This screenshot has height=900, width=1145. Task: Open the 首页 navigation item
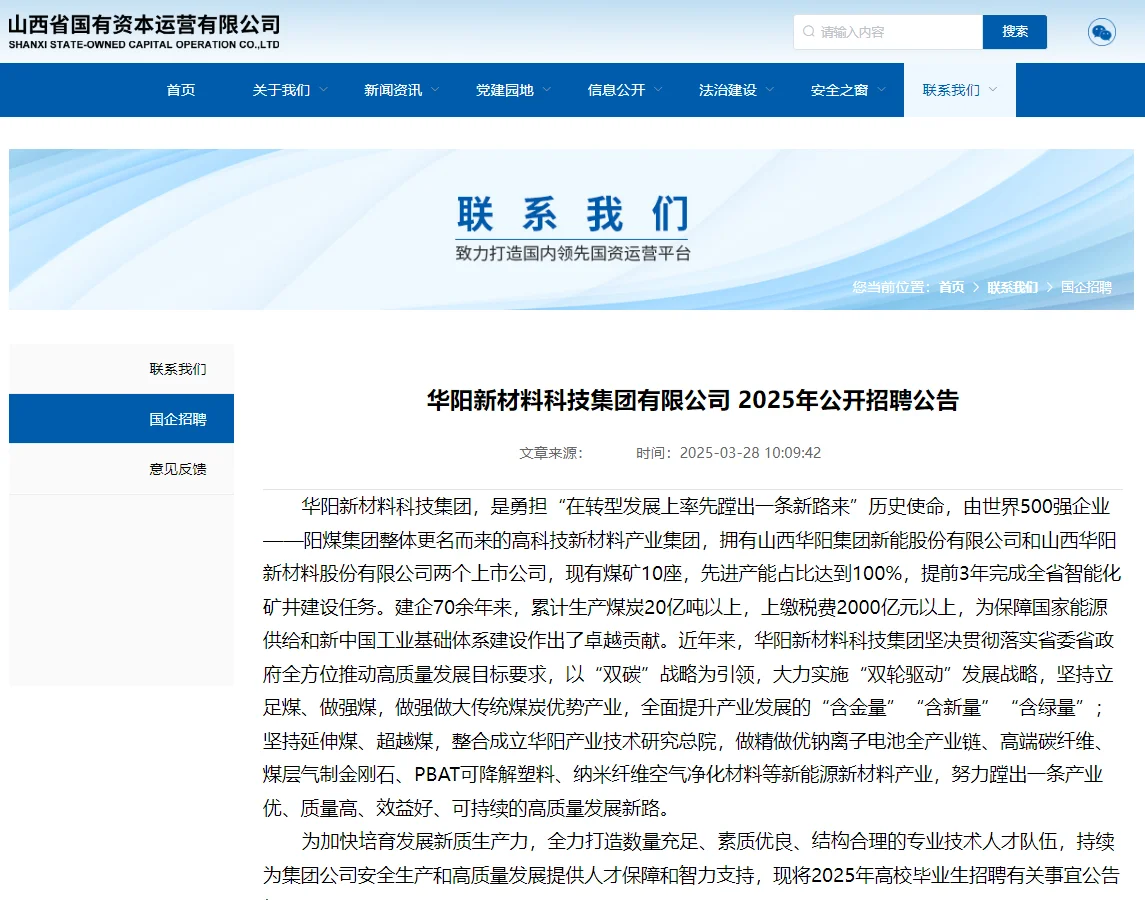pyautogui.click(x=181, y=90)
